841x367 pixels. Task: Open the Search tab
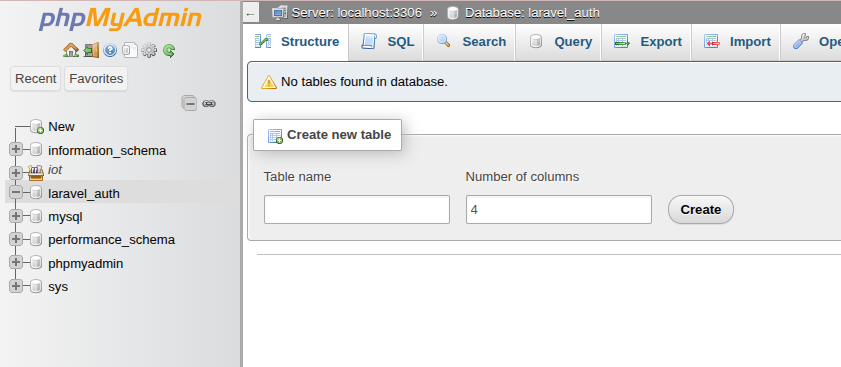coord(470,42)
